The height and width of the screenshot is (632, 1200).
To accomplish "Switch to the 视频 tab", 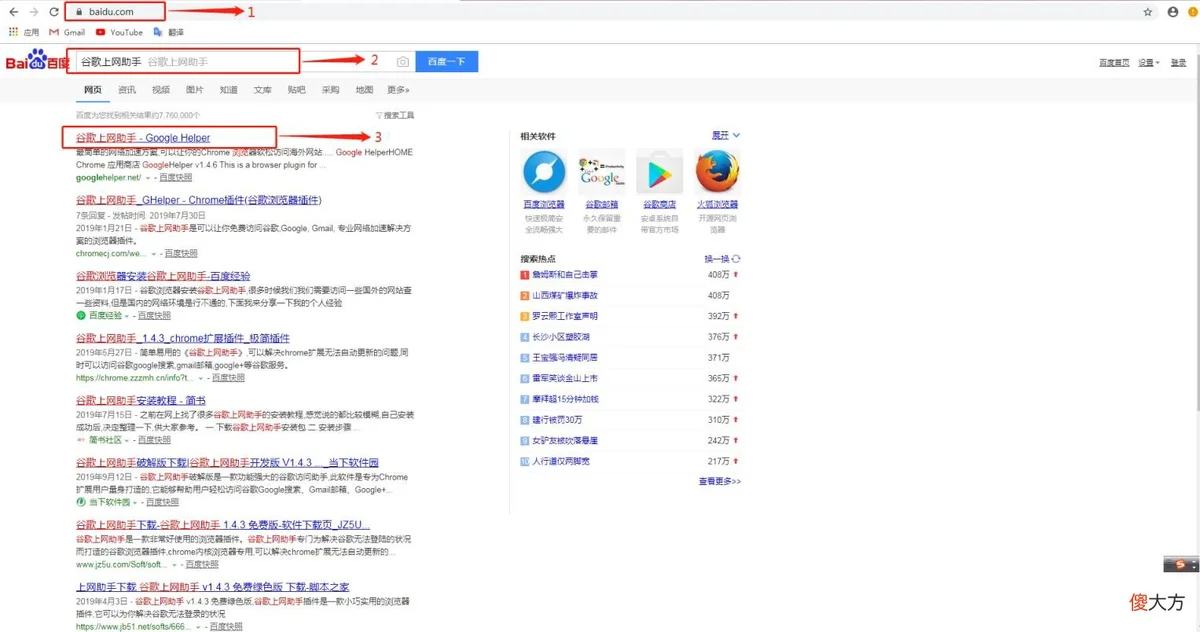I will pyautogui.click(x=161, y=90).
